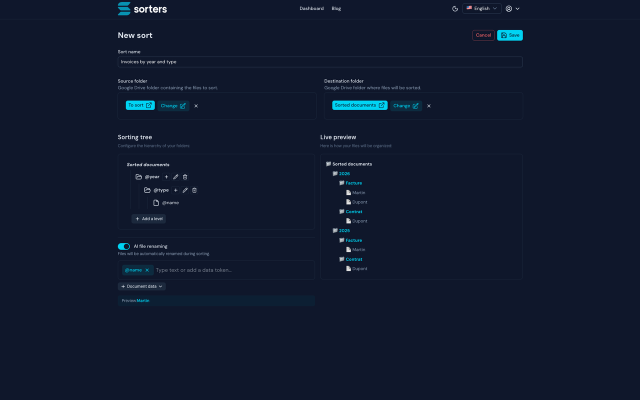Toggle the dark mode theme icon
Image resolution: width=640 pixels, height=400 pixels.
pos(455,9)
